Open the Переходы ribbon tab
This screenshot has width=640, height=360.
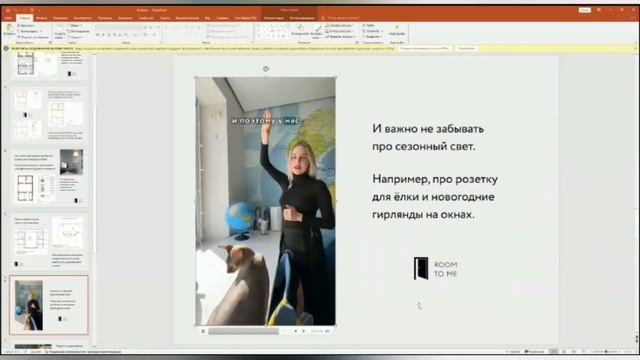[104, 18]
